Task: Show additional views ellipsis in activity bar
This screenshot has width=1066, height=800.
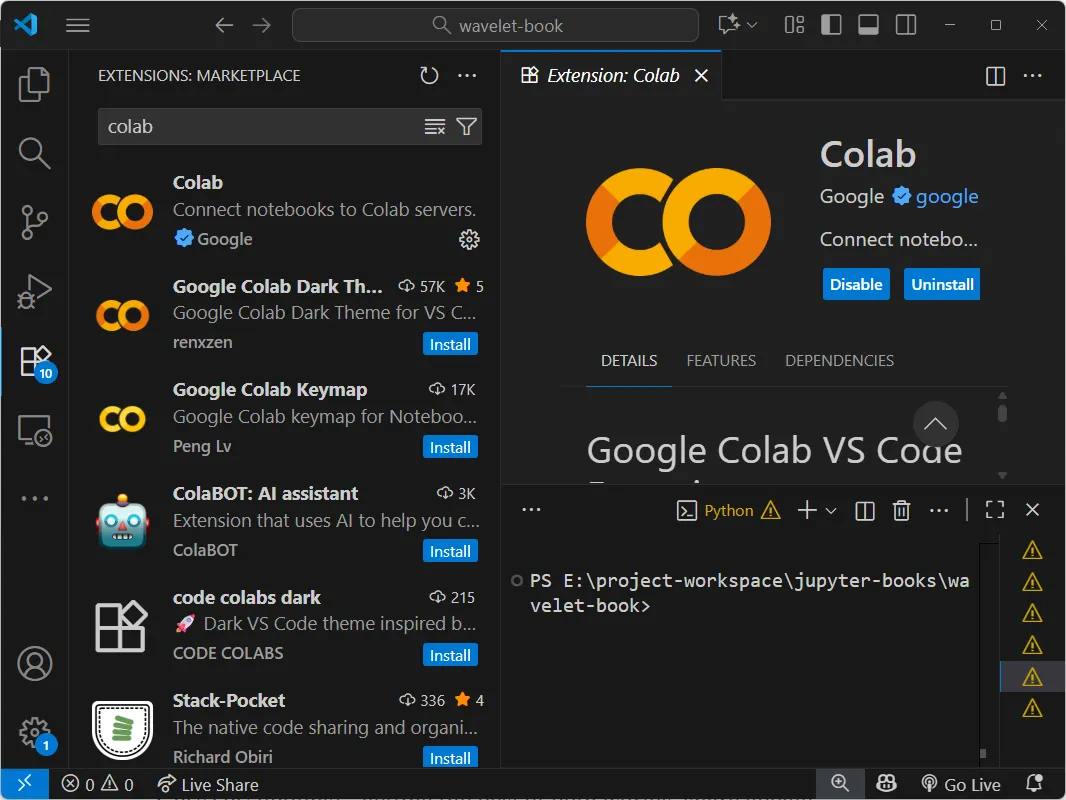Action: point(34,498)
